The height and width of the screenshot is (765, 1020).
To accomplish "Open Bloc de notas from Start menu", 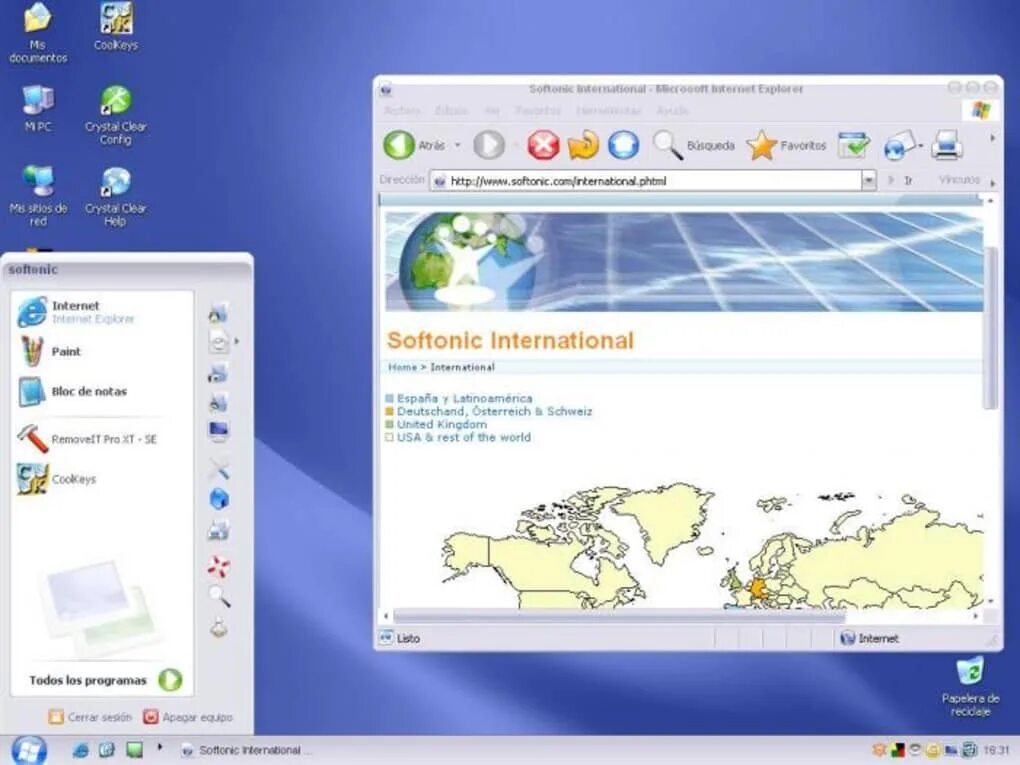I will point(73,392).
